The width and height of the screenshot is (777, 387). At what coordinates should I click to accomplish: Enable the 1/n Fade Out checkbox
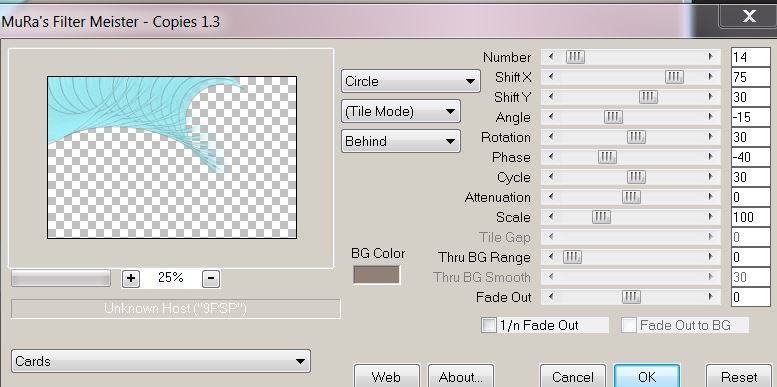pos(489,326)
